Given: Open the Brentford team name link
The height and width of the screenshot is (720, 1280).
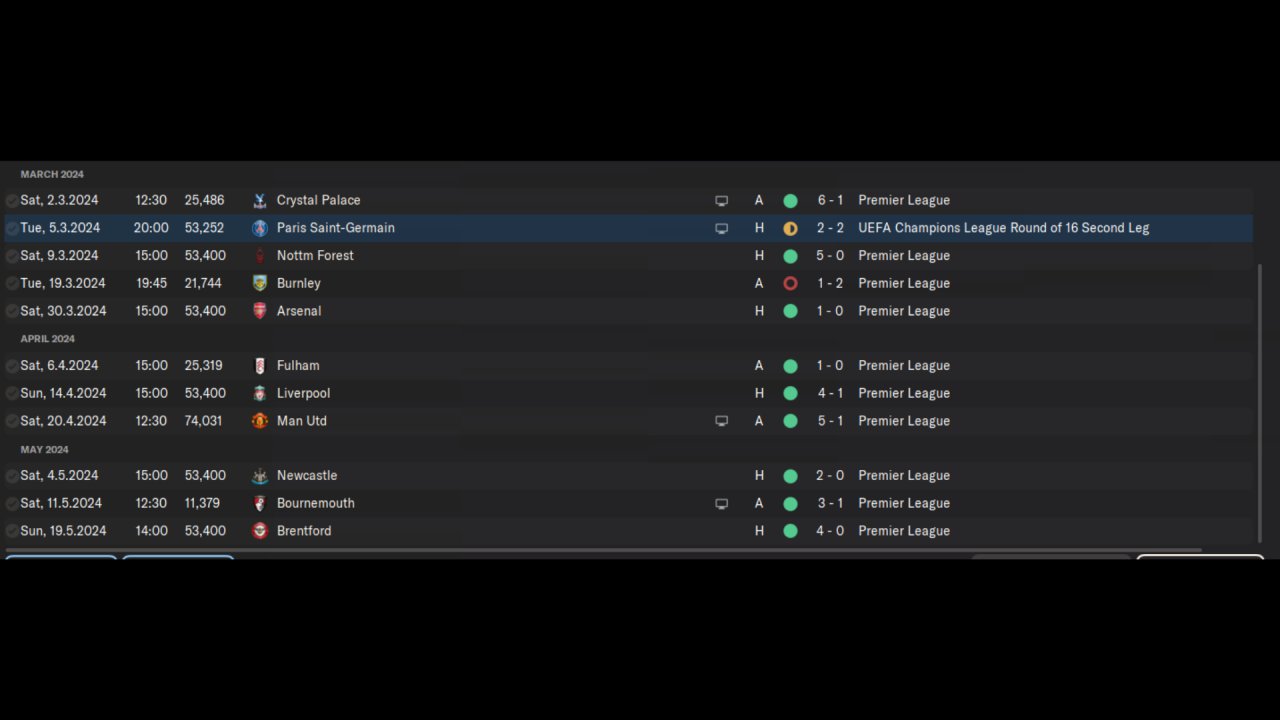Looking at the screenshot, I should [x=304, y=531].
